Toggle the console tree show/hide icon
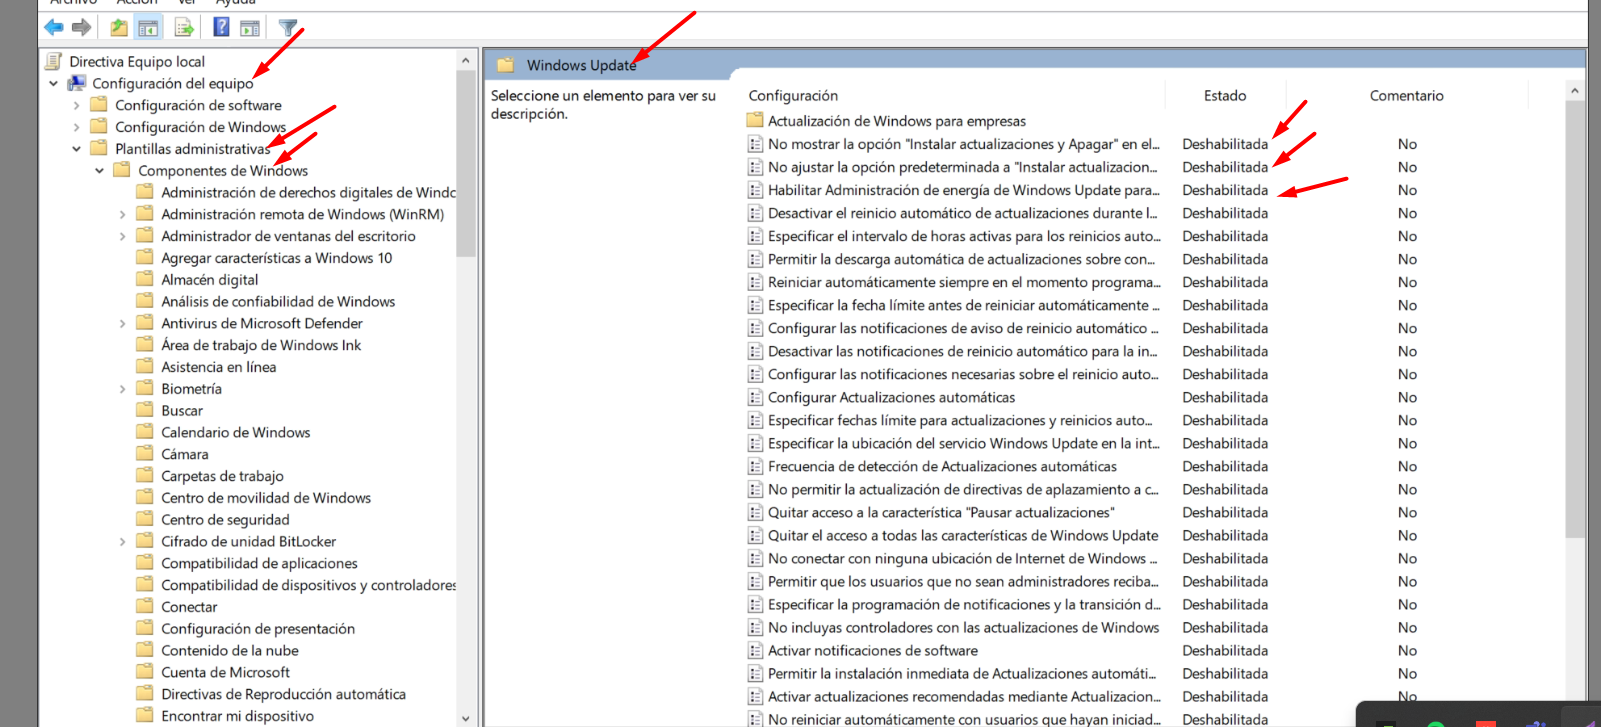The height and width of the screenshot is (727, 1601). (x=148, y=27)
